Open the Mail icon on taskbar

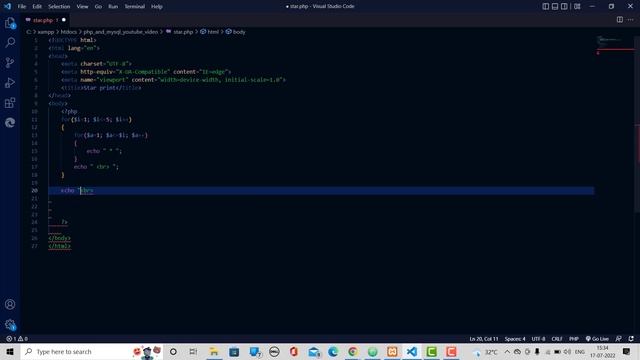[313, 351]
